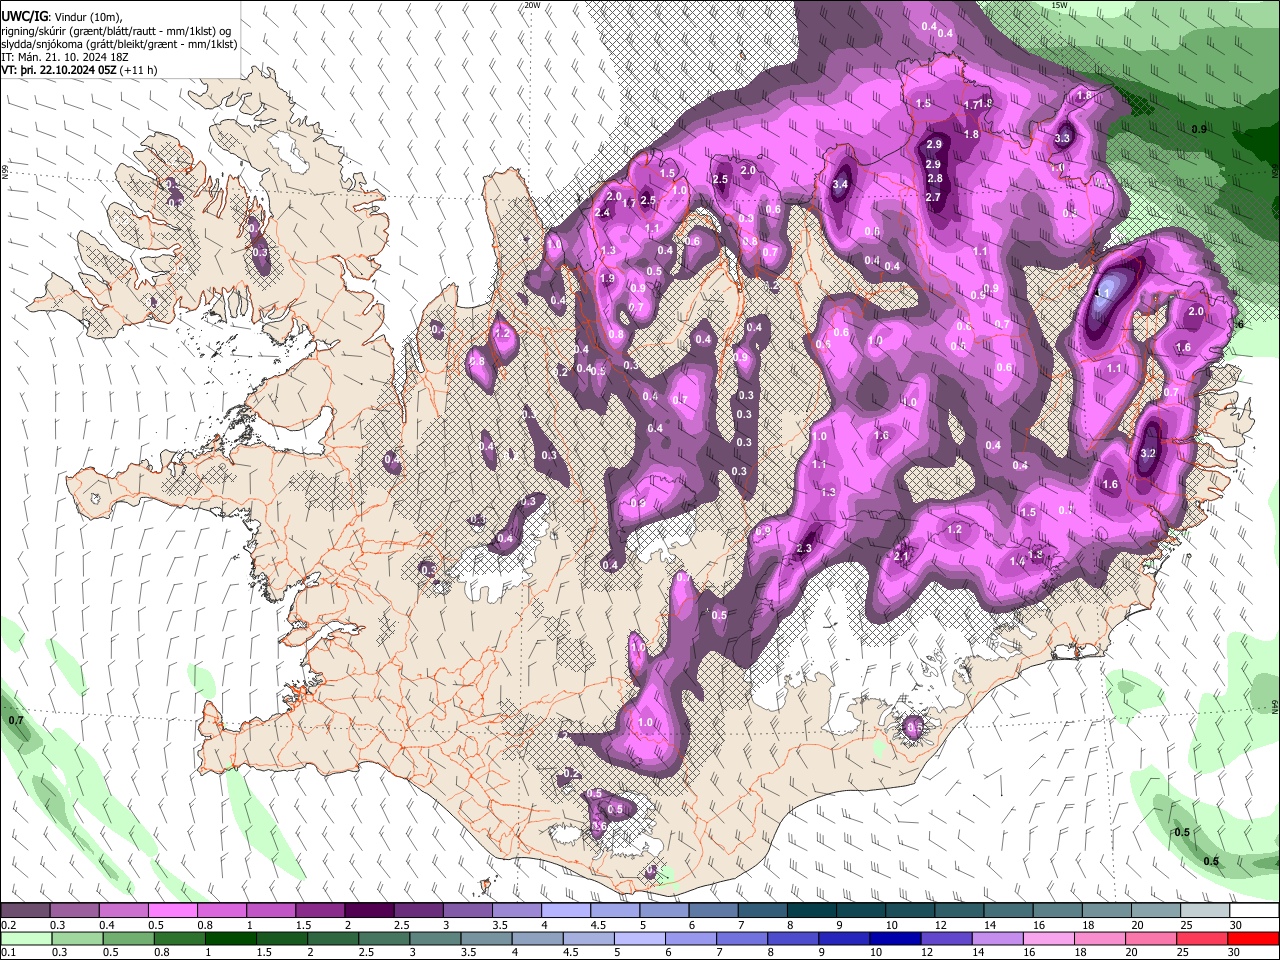
Task: Click the 3.4 precipitation value on map
Action: click(841, 184)
